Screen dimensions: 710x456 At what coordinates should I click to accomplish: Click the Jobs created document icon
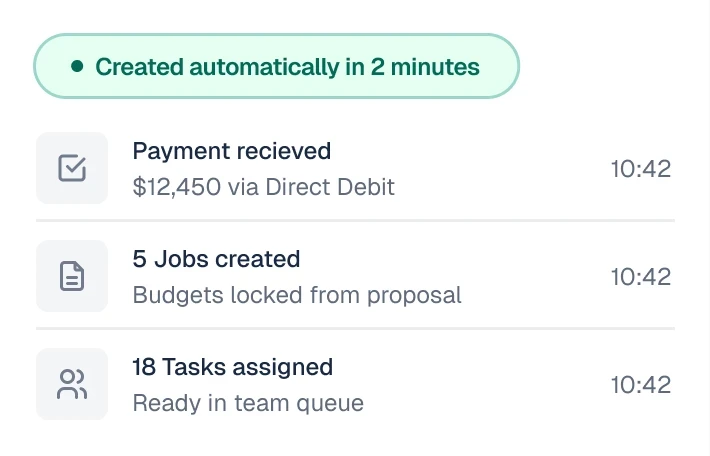[x=72, y=276]
